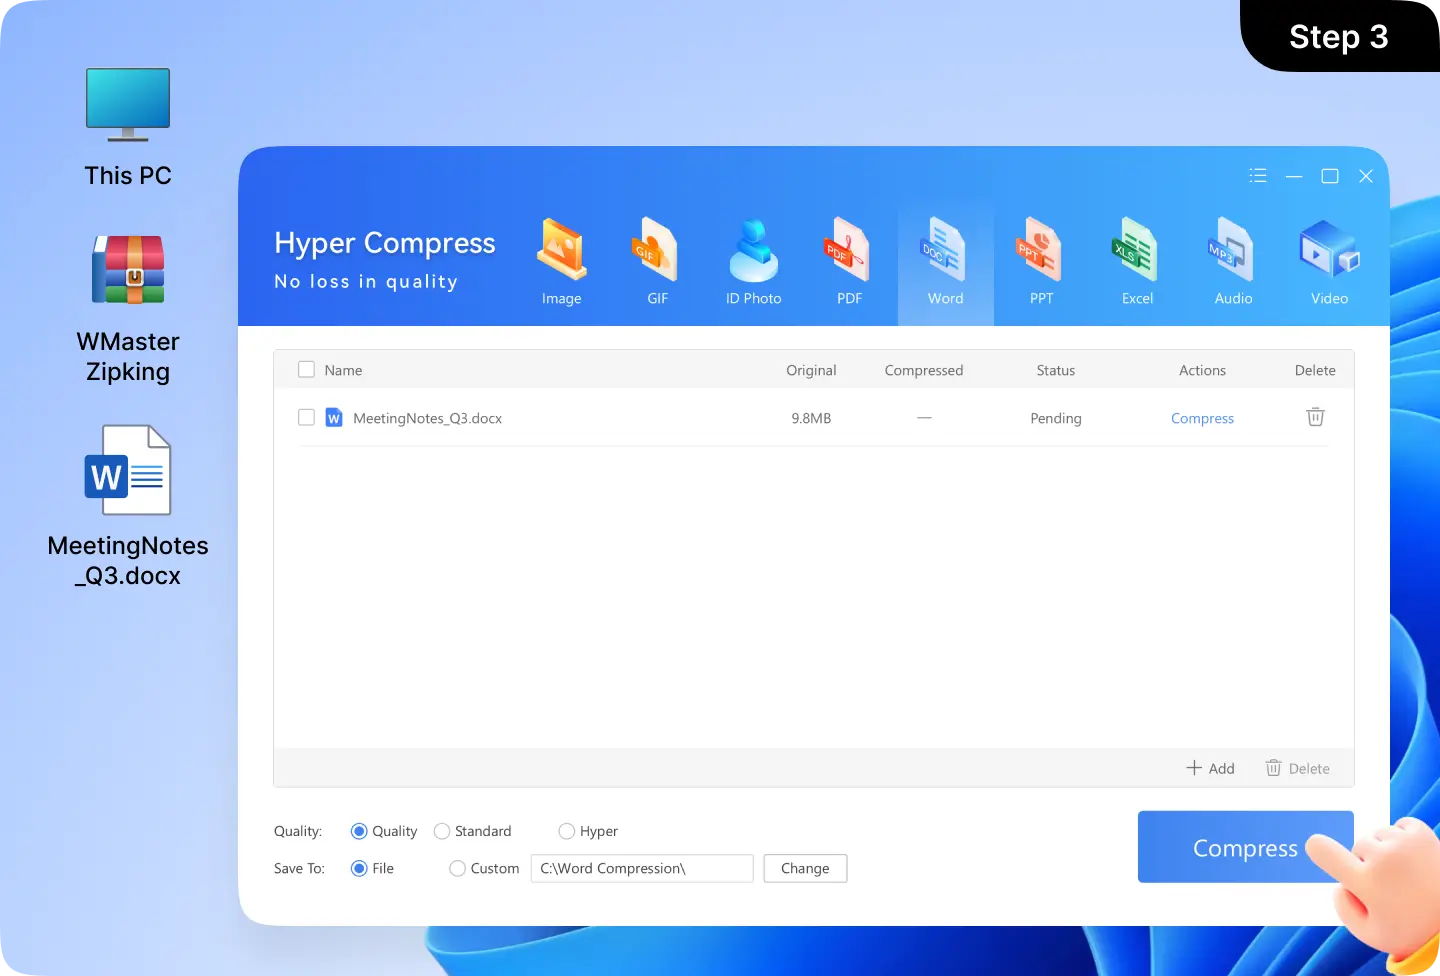Select the Custom save-to radio option
Screen dimensions: 1440x976
(457, 868)
